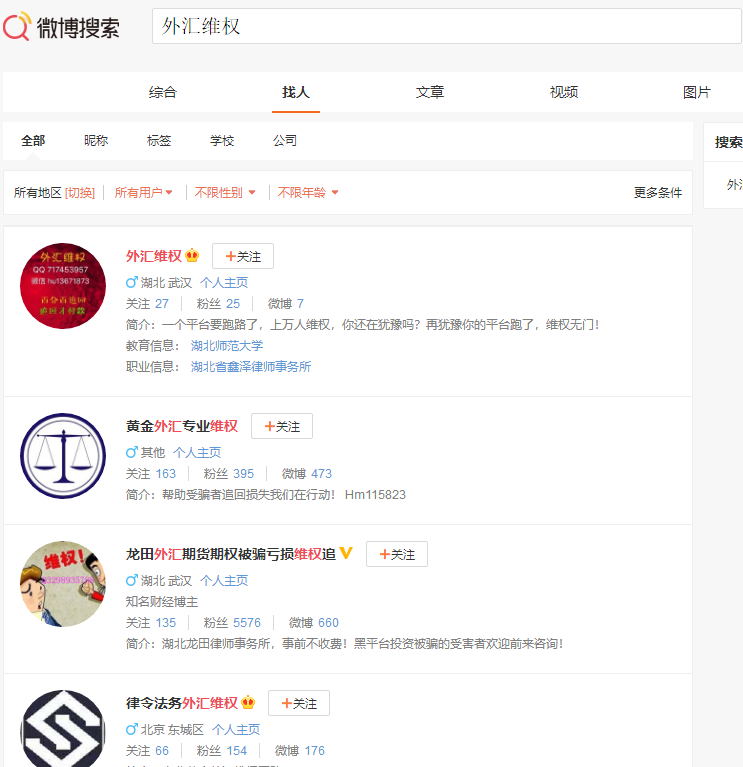Click the search field containing 外汇维权
This screenshot has height=767, width=743.
coord(447,26)
